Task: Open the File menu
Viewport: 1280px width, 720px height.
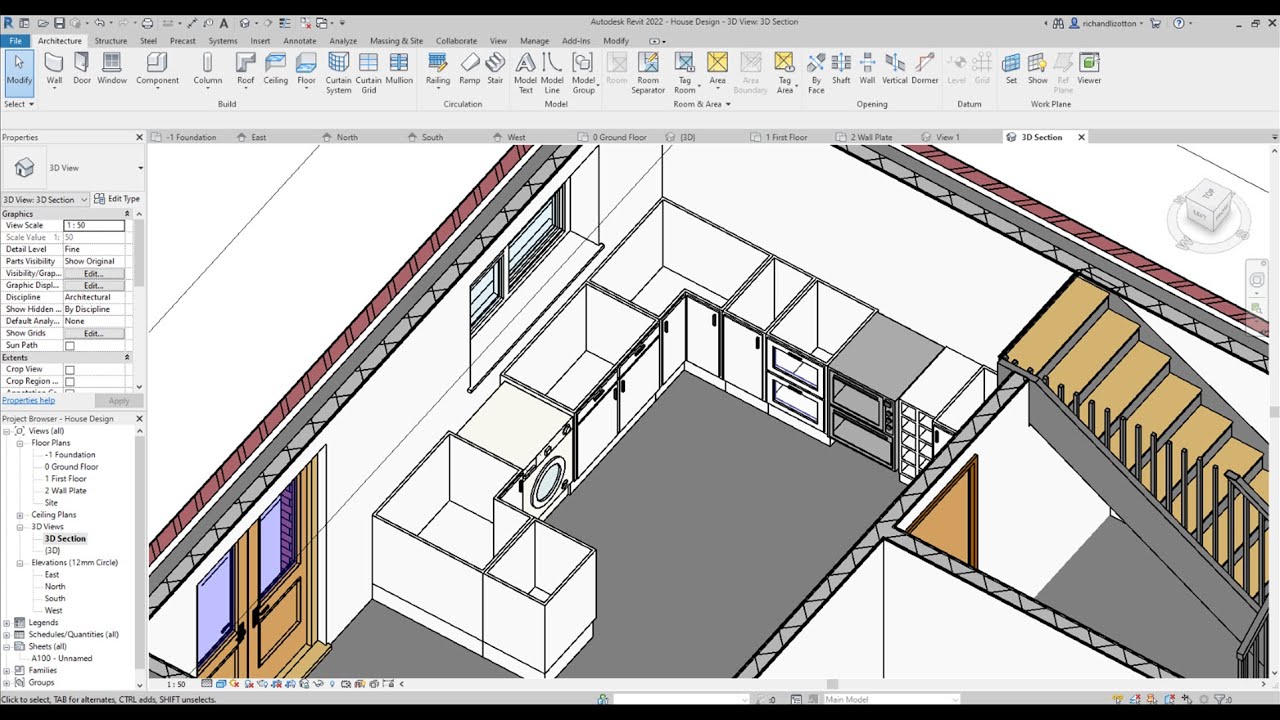Action: (15, 41)
